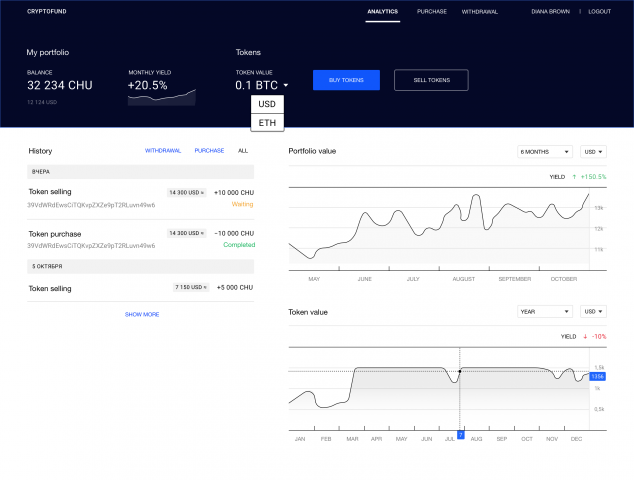Click the AUGUST label on portfolio chart
This screenshot has width=634, height=480.
click(464, 279)
